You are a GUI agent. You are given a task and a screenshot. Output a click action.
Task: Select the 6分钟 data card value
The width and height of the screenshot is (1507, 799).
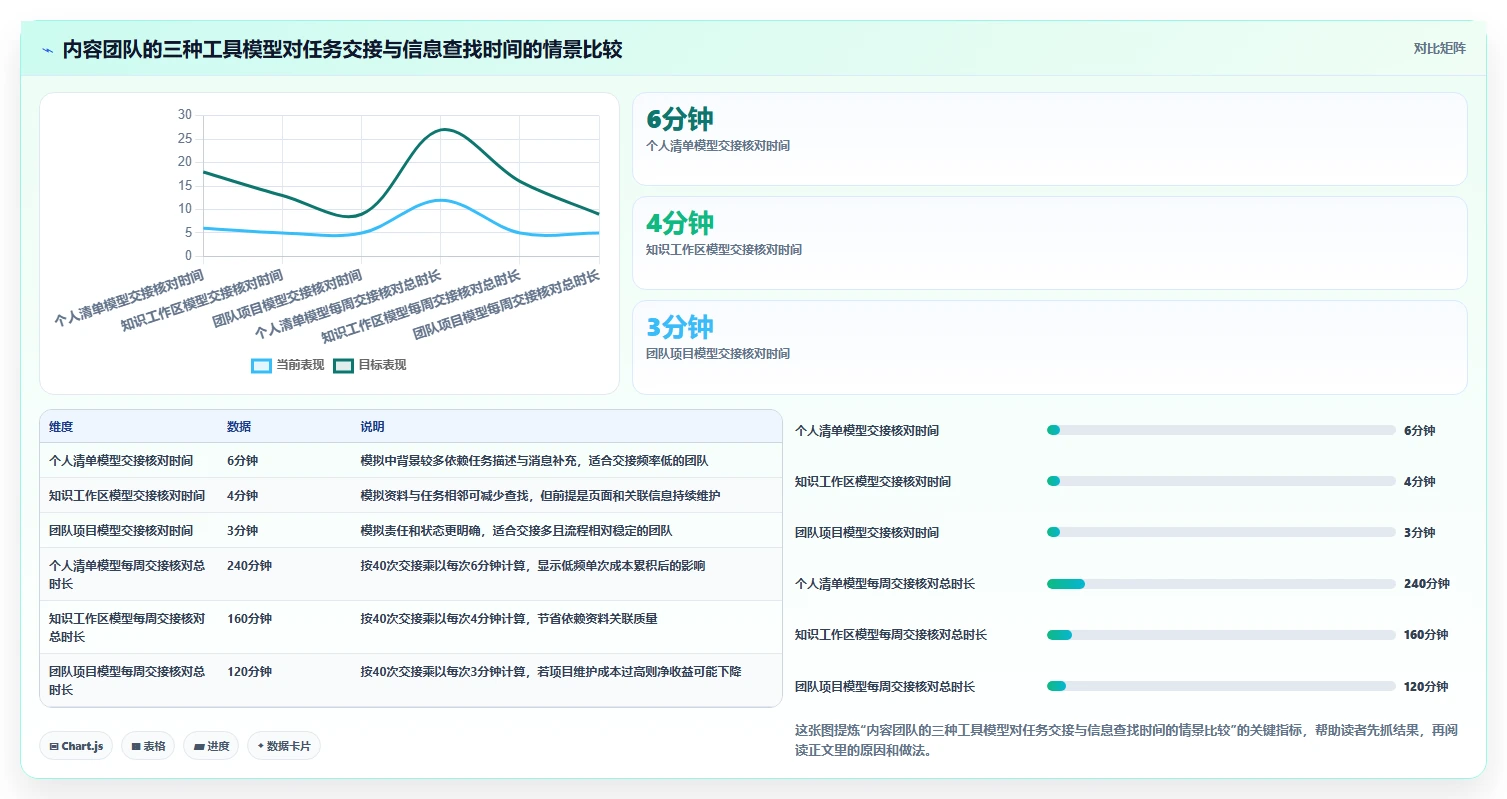point(680,119)
